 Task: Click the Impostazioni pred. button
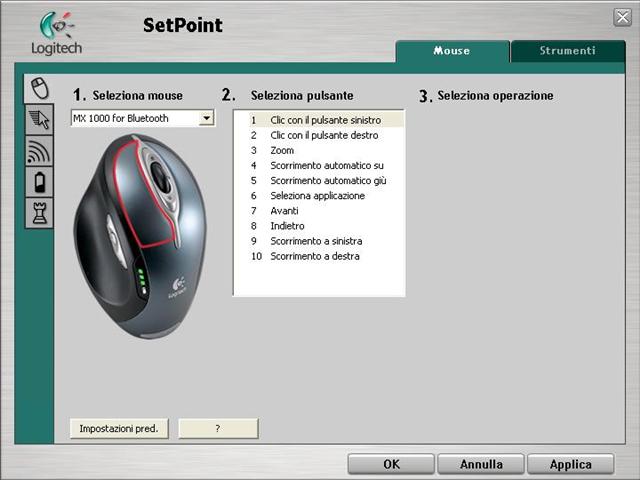point(119,429)
